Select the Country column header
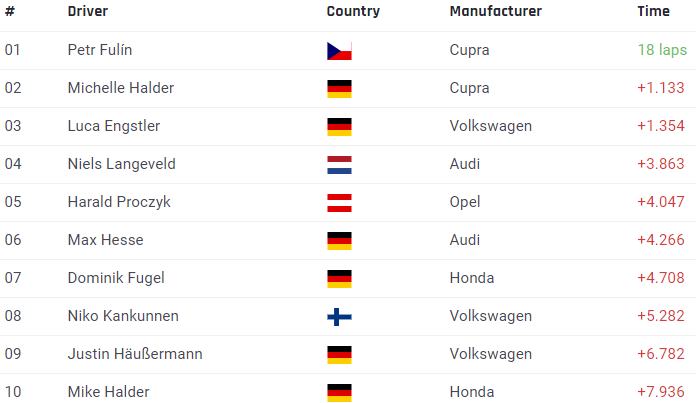The height and width of the screenshot is (403, 696). point(353,11)
